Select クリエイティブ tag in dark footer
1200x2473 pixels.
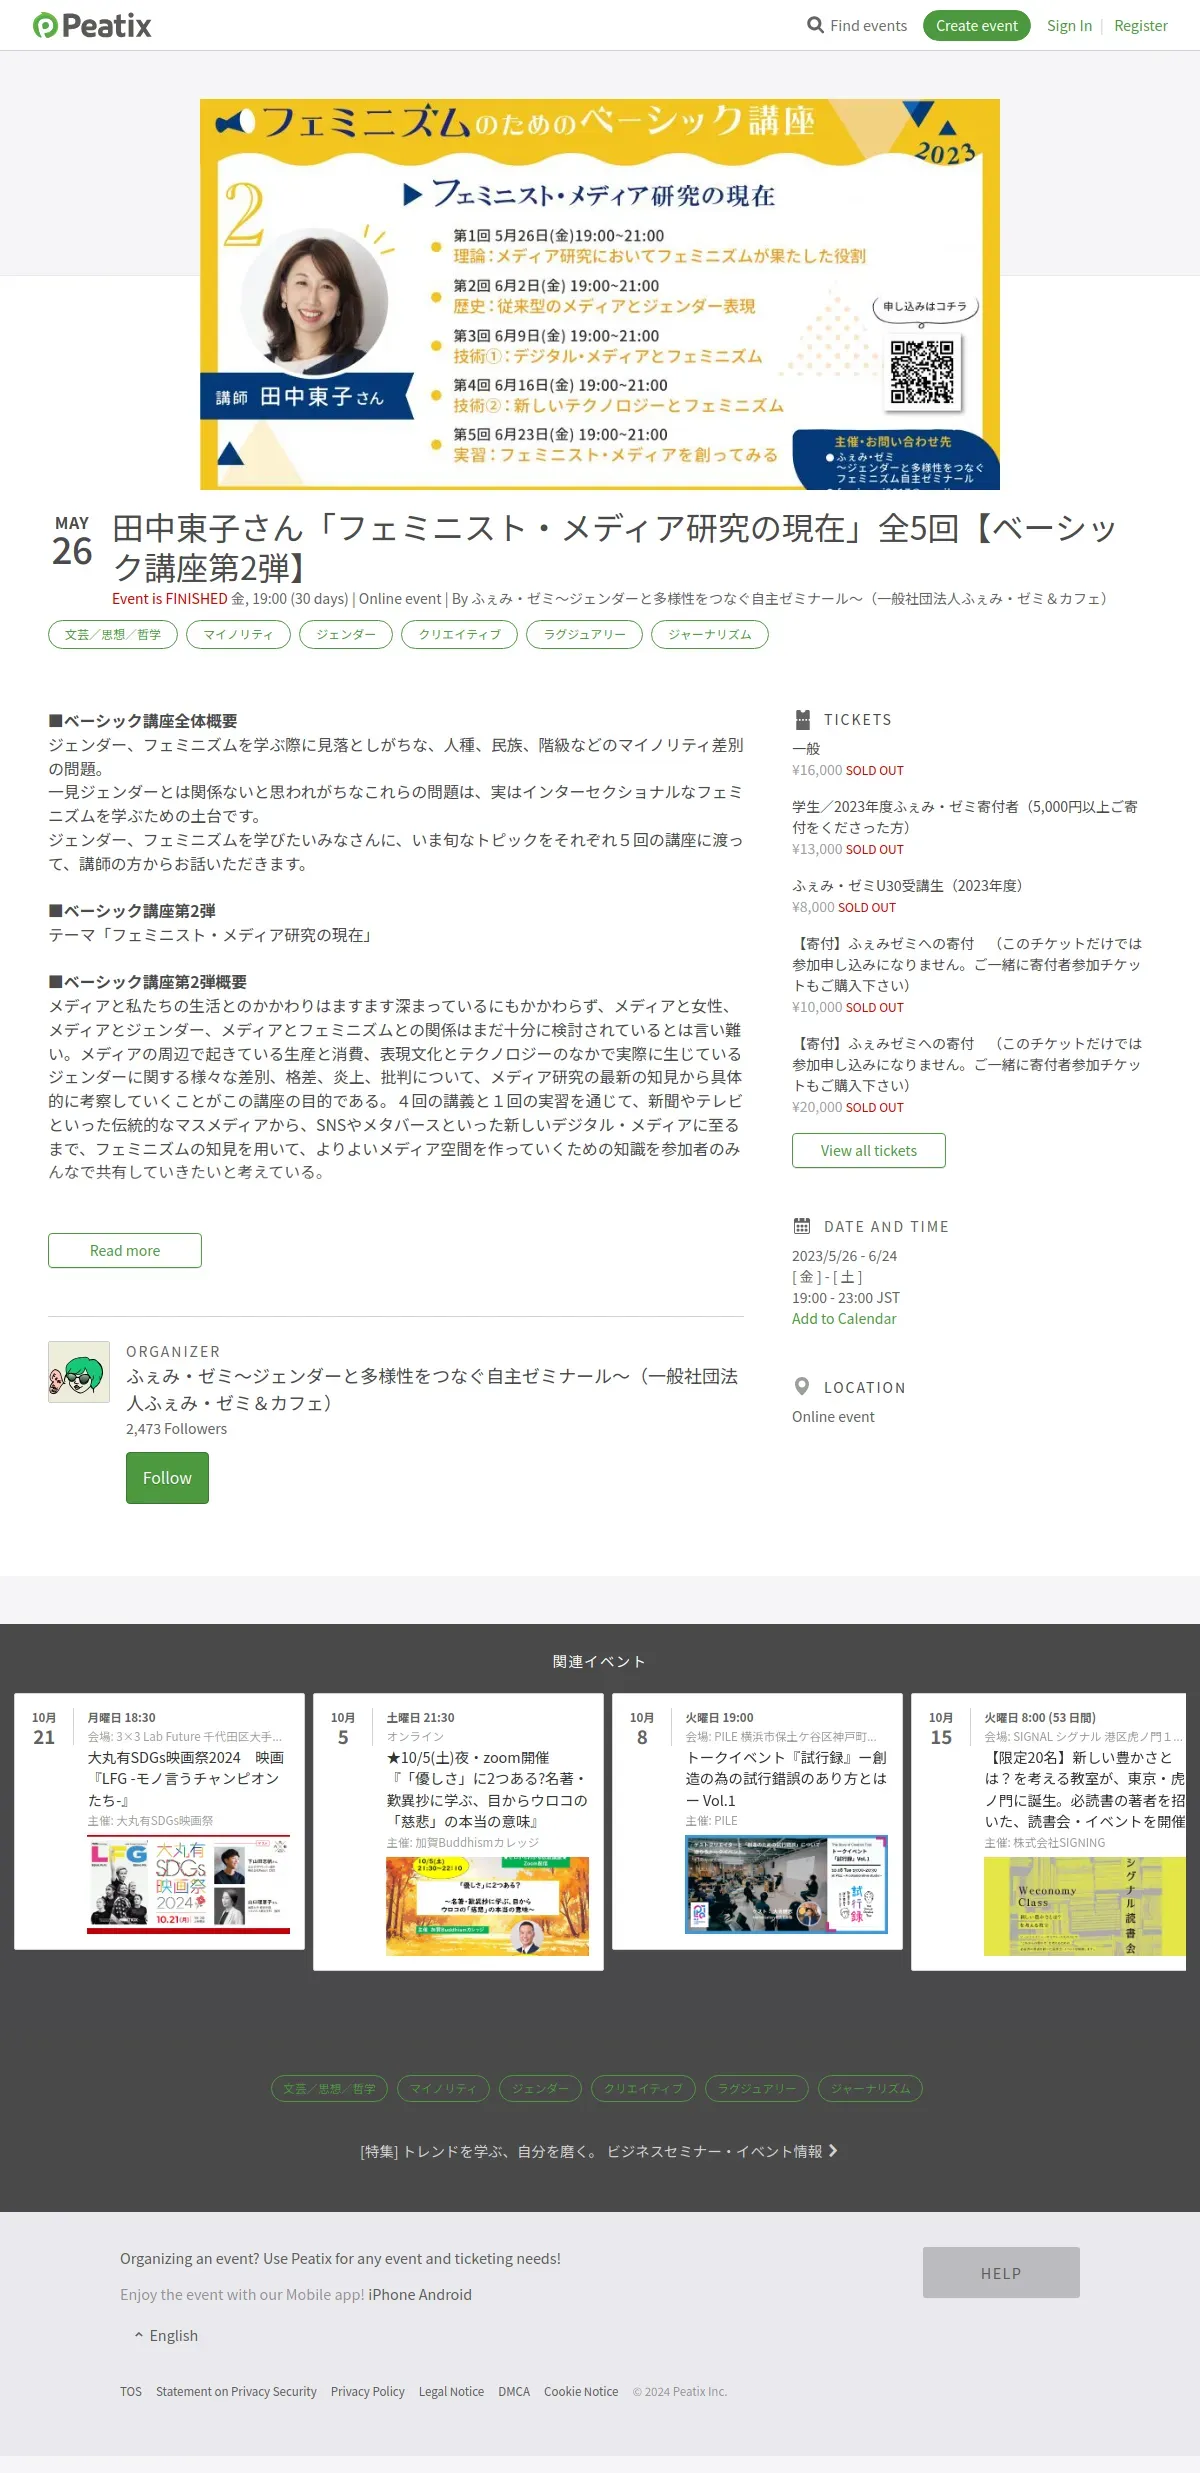click(643, 2088)
